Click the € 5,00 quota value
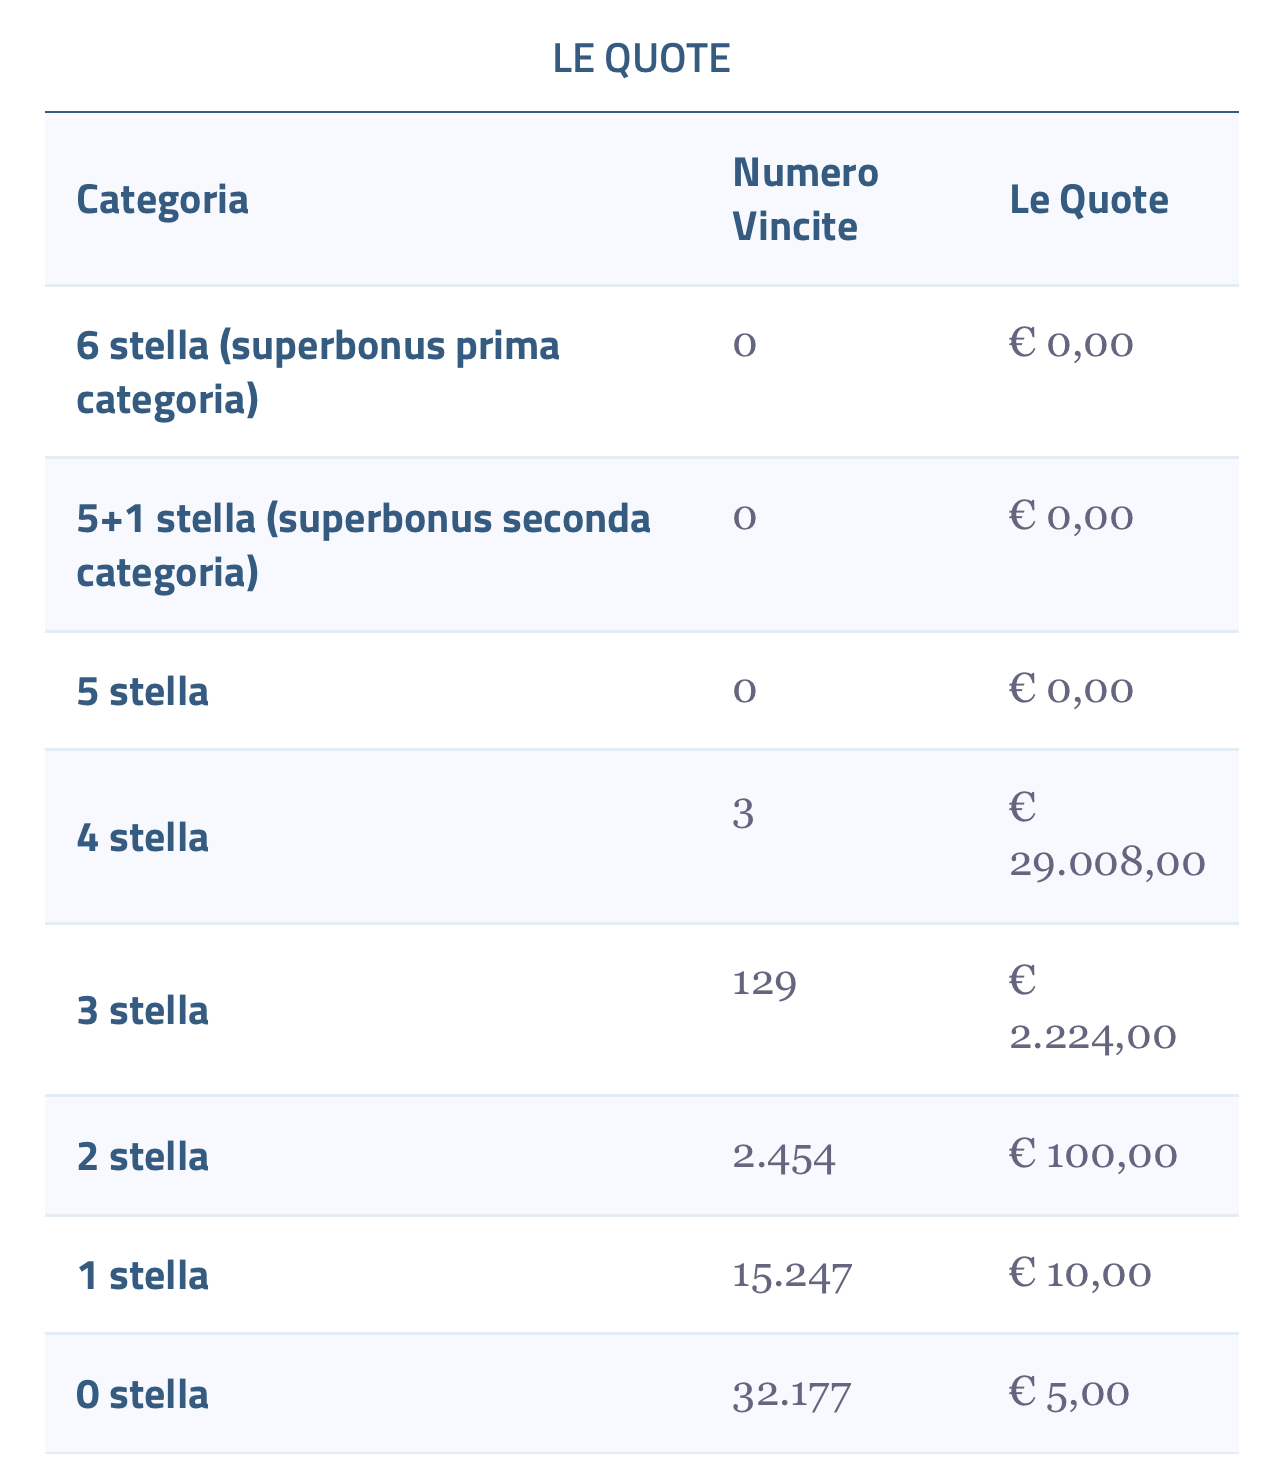The image size is (1284, 1469). pyautogui.click(x=1069, y=1392)
